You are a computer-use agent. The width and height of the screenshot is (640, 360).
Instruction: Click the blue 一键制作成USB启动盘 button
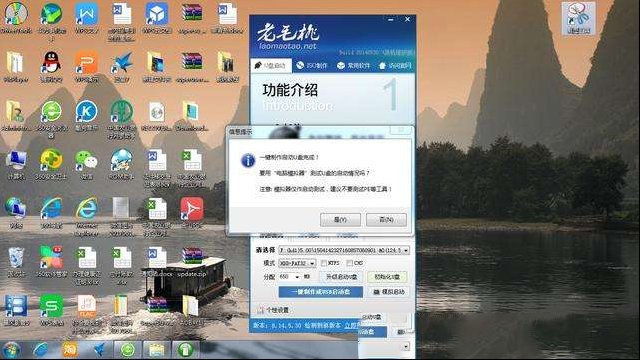320,292
